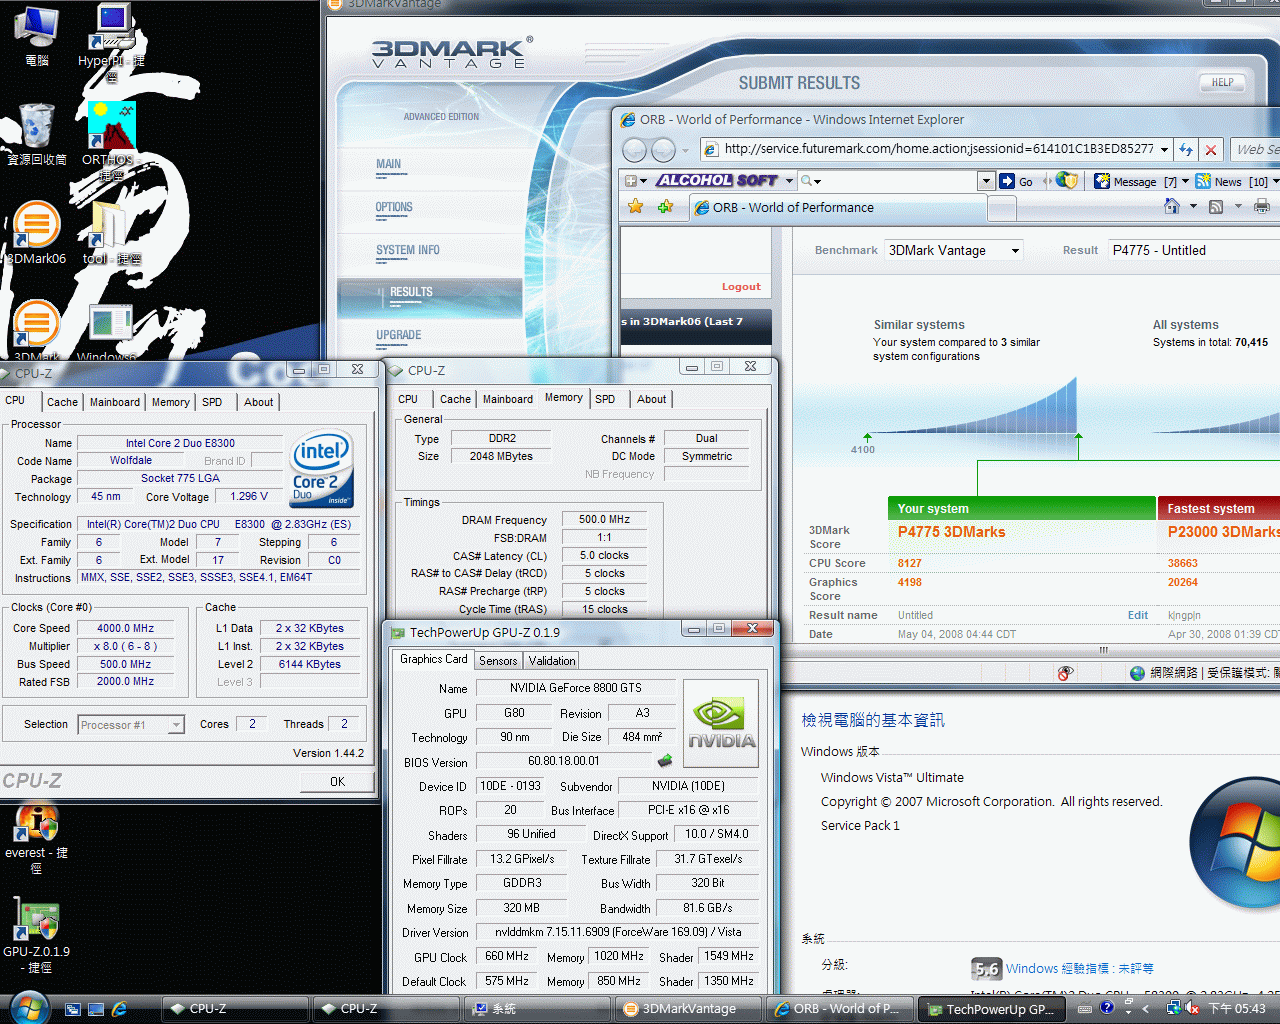This screenshot has height=1024, width=1280.
Task: Click Windows Experience Index link
Action: pyautogui.click(x=1080, y=968)
